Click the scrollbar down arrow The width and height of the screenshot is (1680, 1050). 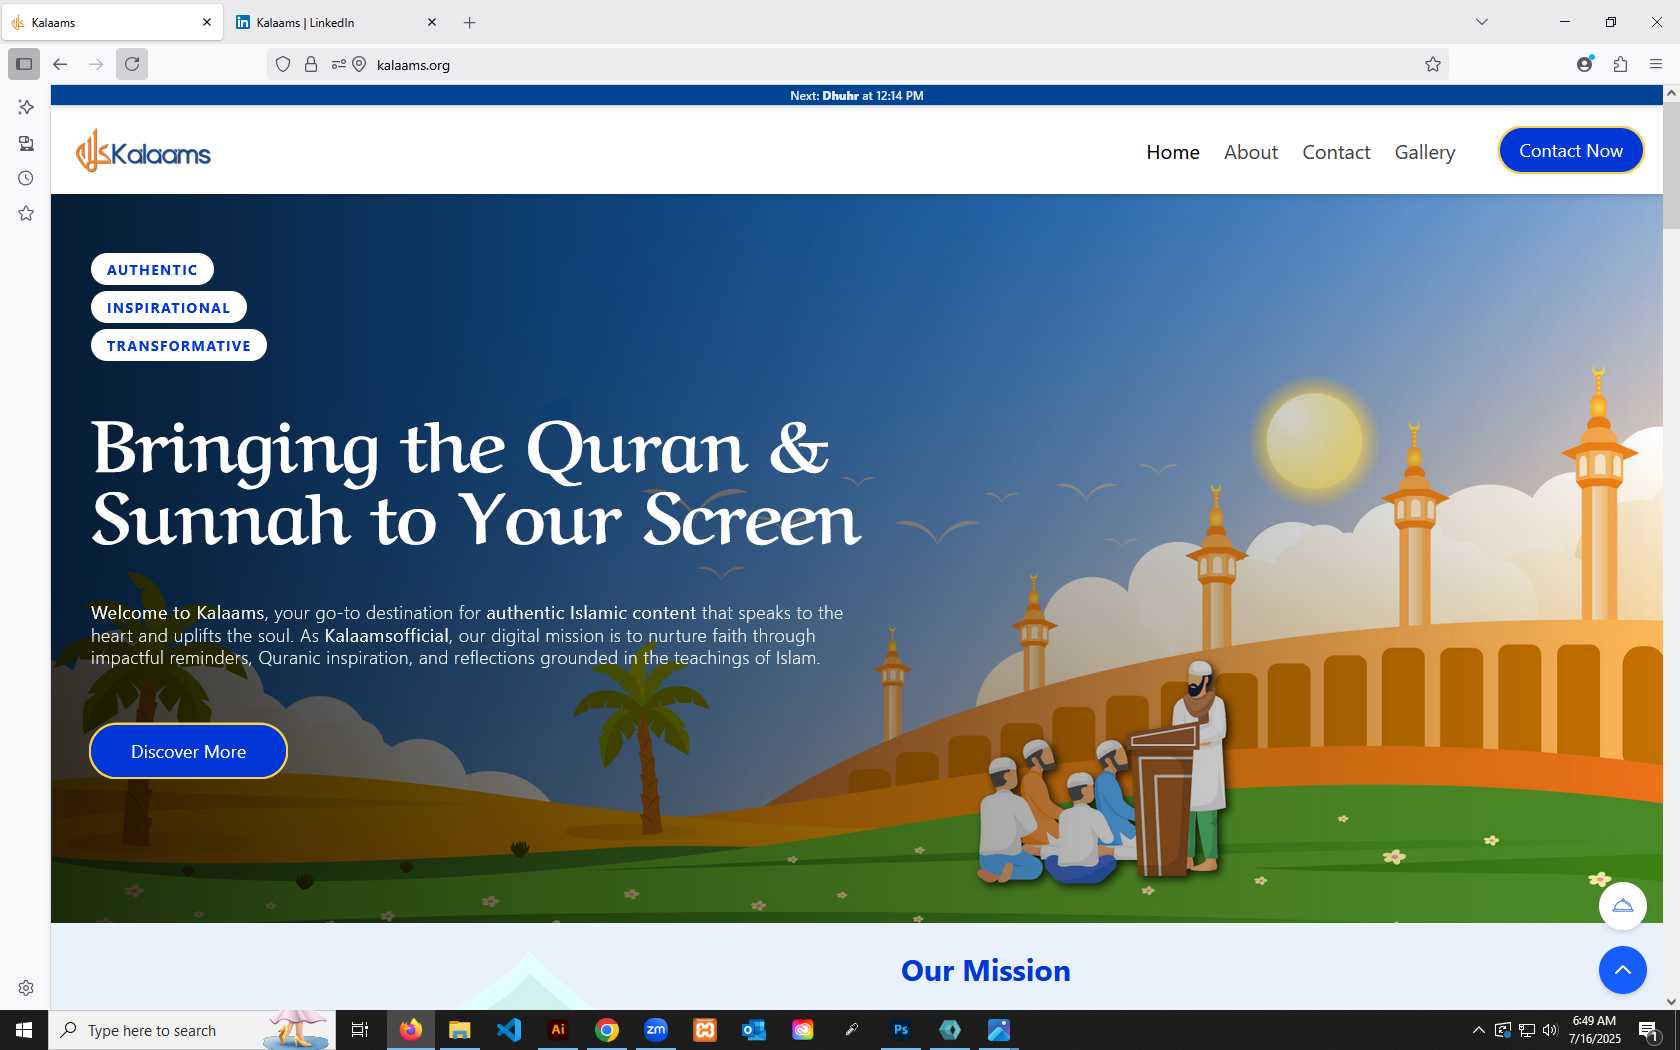coord(1671,1002)
